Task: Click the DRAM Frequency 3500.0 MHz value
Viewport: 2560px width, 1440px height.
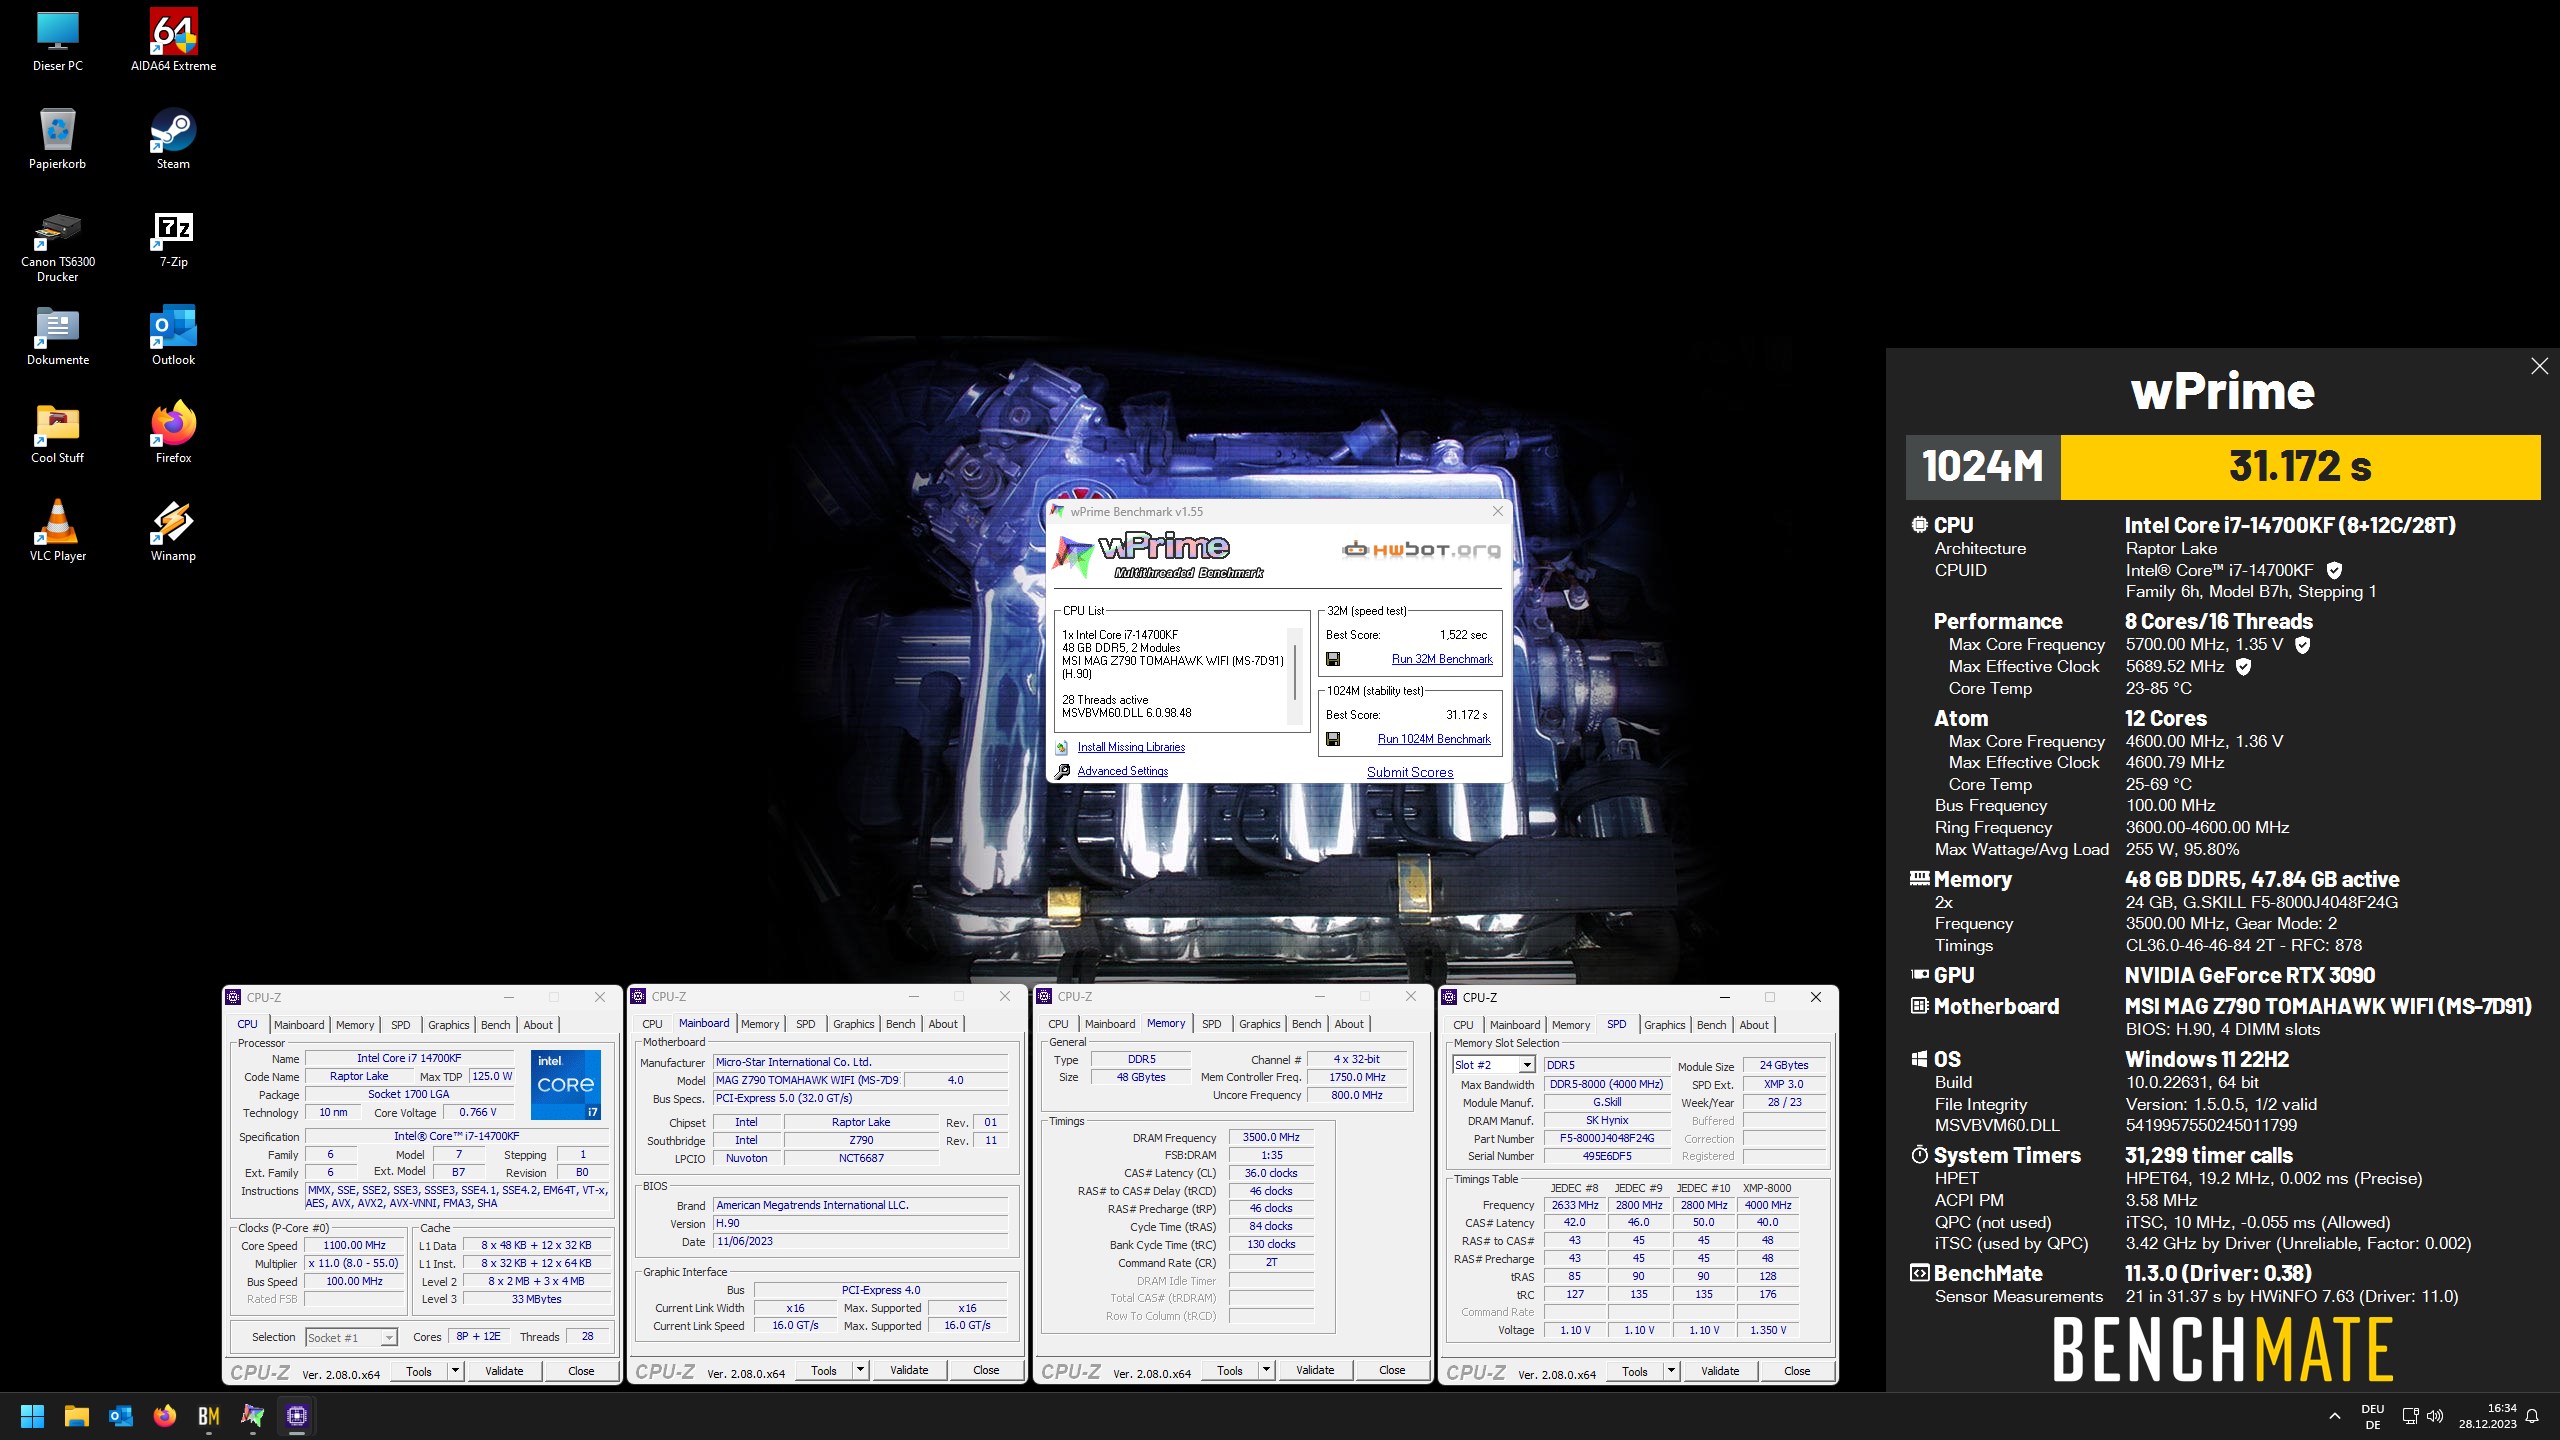Action: tap(1271, 1138)
